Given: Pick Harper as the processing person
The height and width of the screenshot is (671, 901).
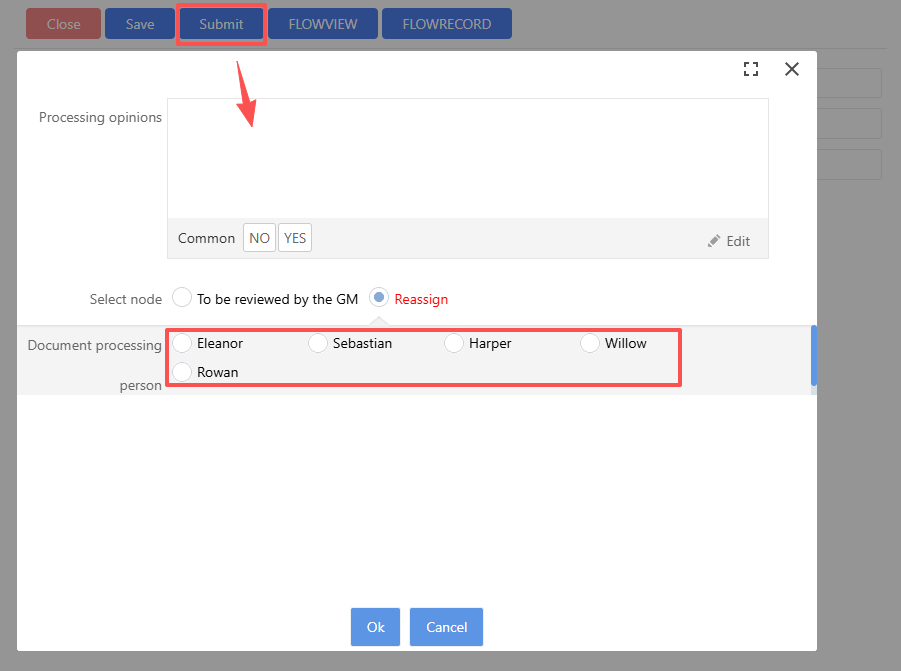Looking at the screenshot, I should (454, 343).
